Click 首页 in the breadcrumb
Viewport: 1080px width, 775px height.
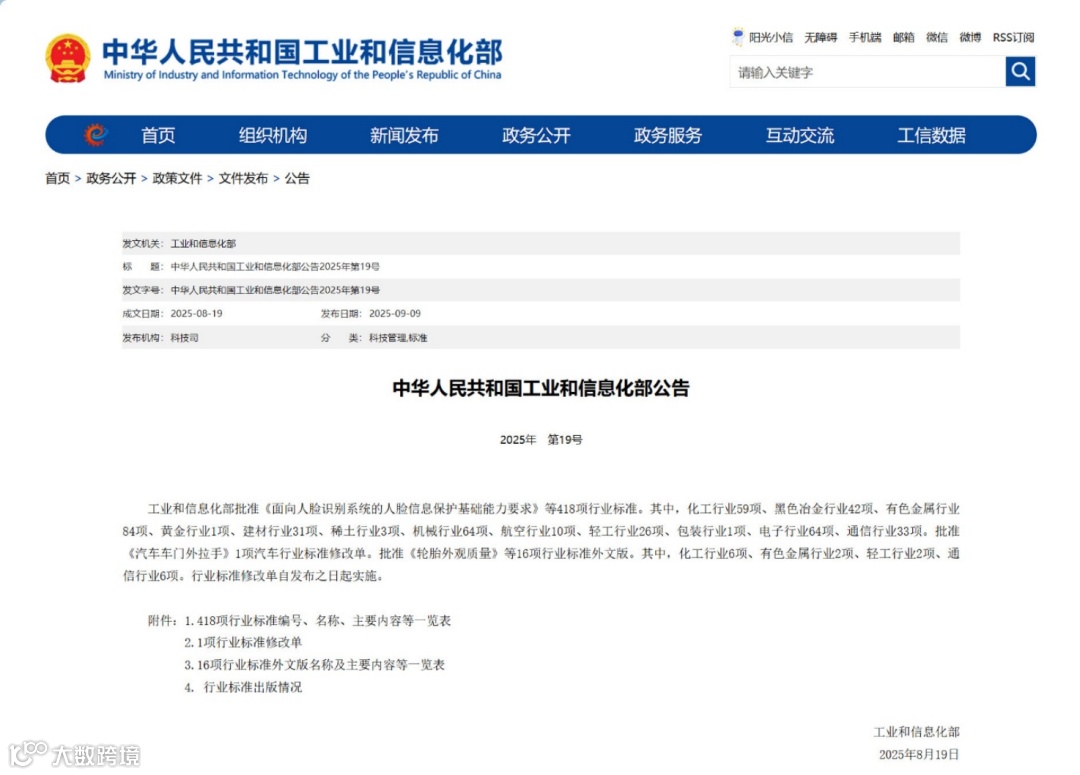[58, 178]
